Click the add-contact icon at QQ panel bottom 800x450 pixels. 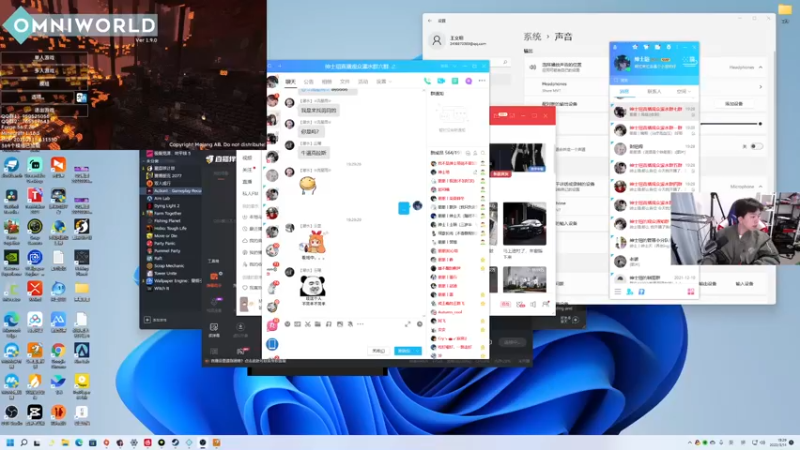coord(630,292)
